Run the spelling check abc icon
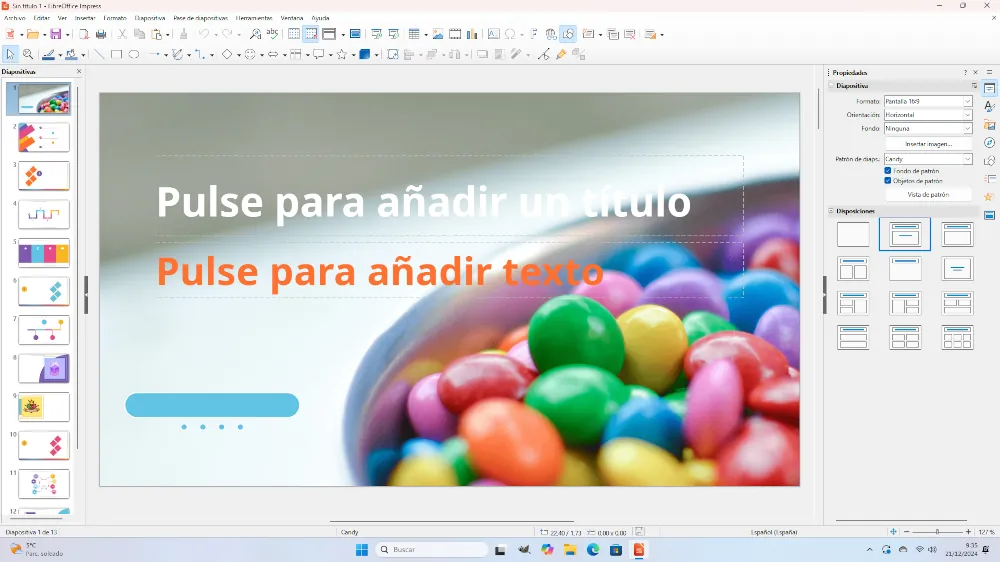 [x=272, y=34]
